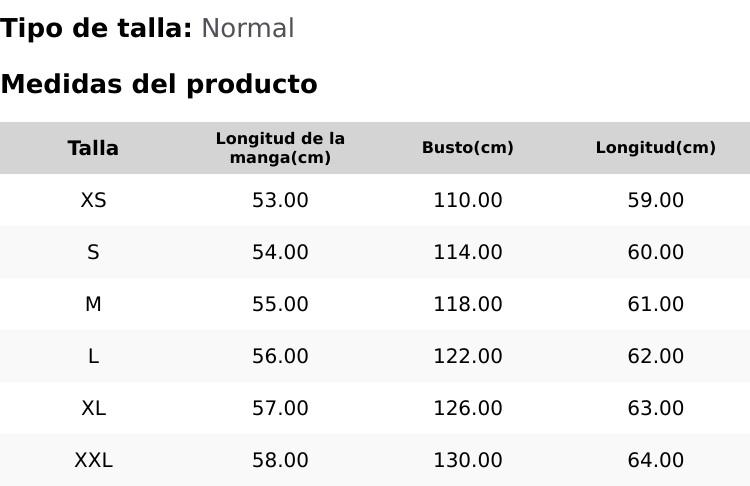Image resolution: width=750 pixels, height=486 pixels.
Task: Click the Medidas del producto heading
Action: coord(159,85)
